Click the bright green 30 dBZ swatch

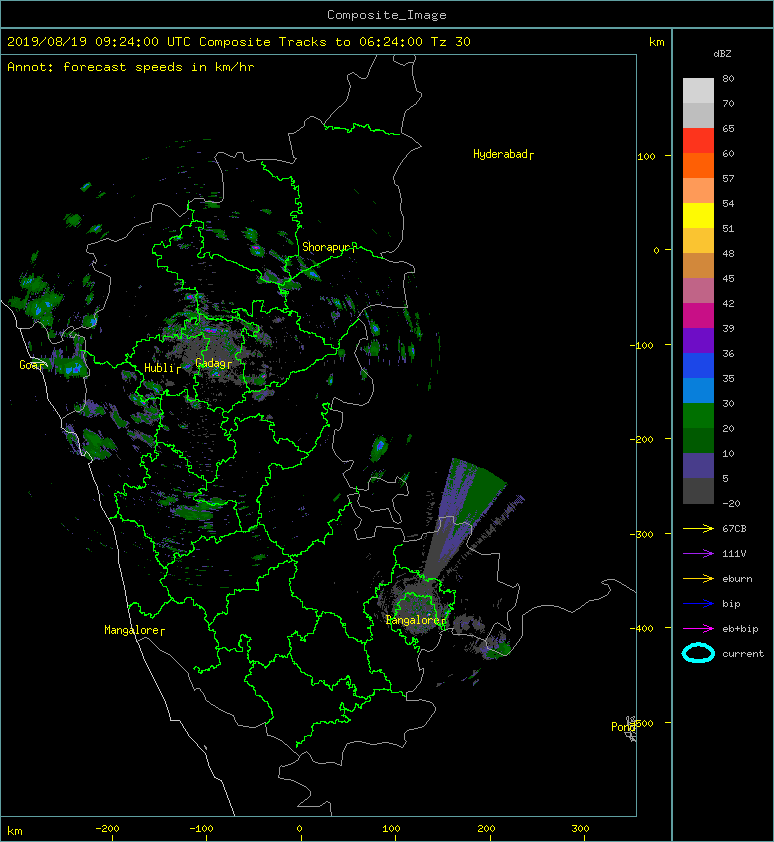pyautogui.click(x=698, y=416)
